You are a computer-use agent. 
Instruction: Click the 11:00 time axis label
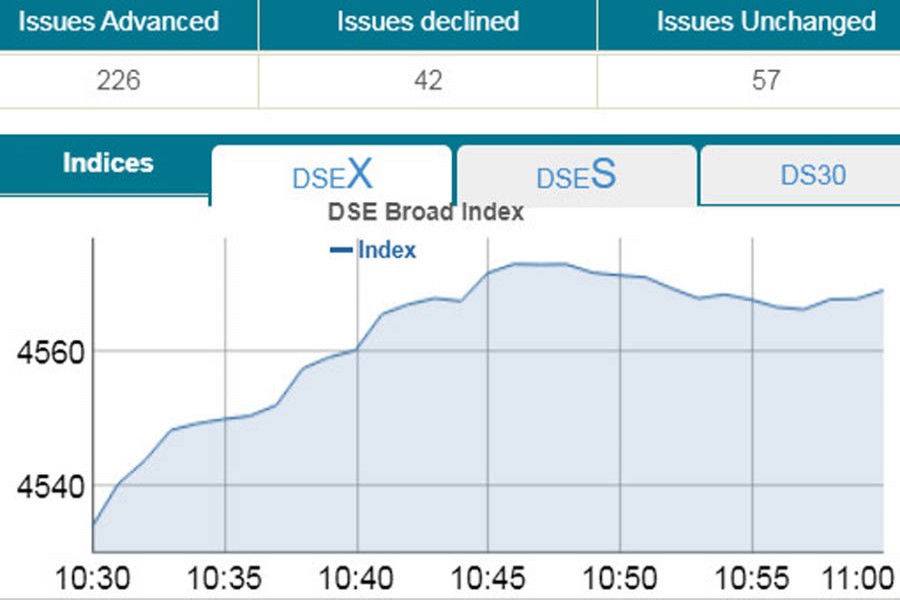click(x=862, y=578)
